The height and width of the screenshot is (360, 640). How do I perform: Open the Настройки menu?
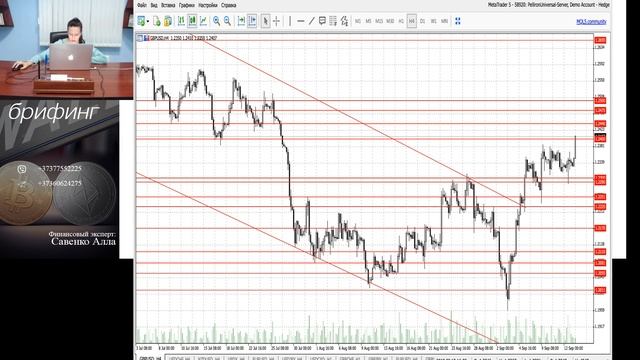208,5
